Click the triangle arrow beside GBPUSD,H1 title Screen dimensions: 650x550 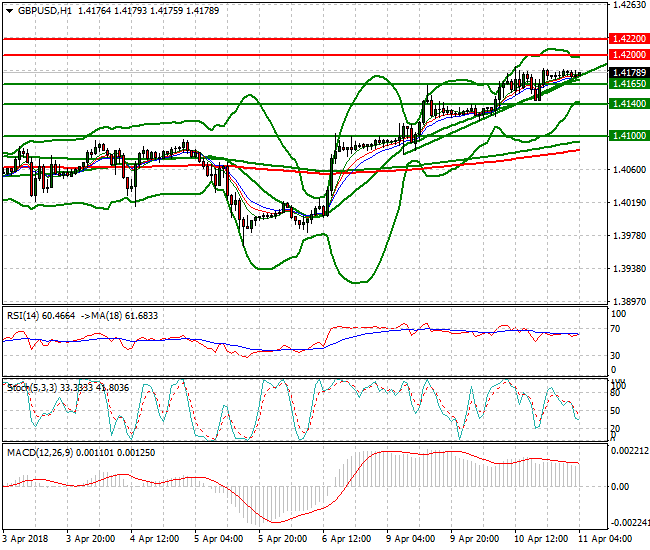(x=9, y=9)
